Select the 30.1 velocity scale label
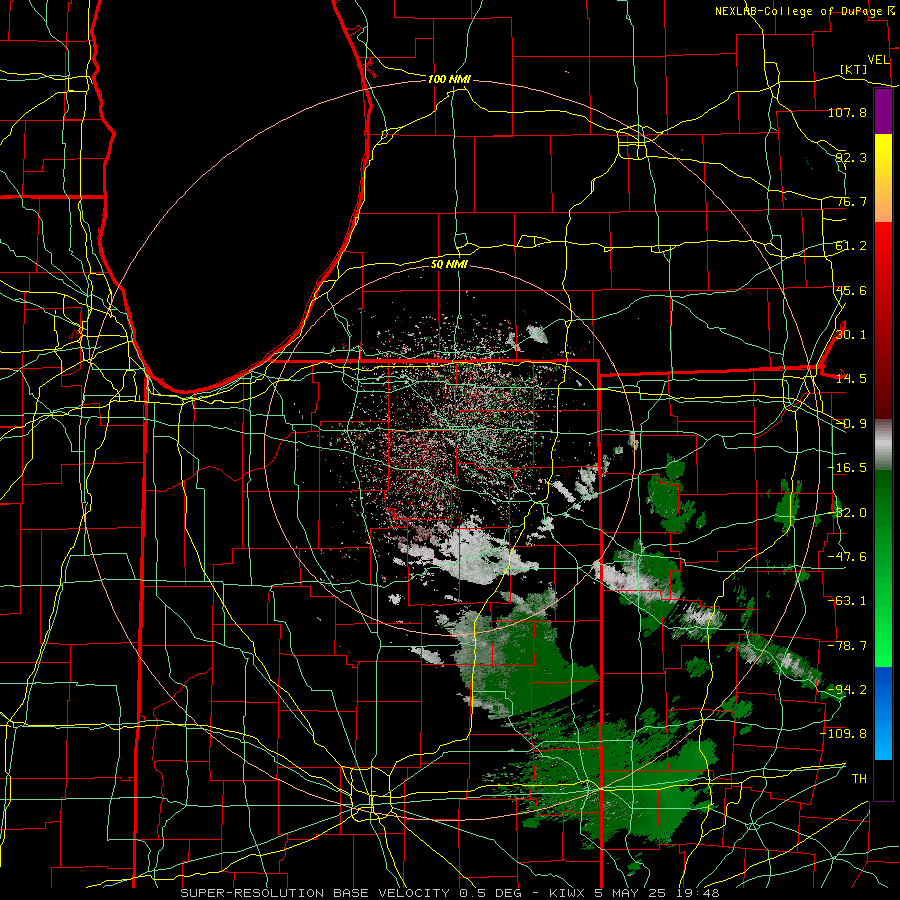The image size is (900, 900). [851, 335]
